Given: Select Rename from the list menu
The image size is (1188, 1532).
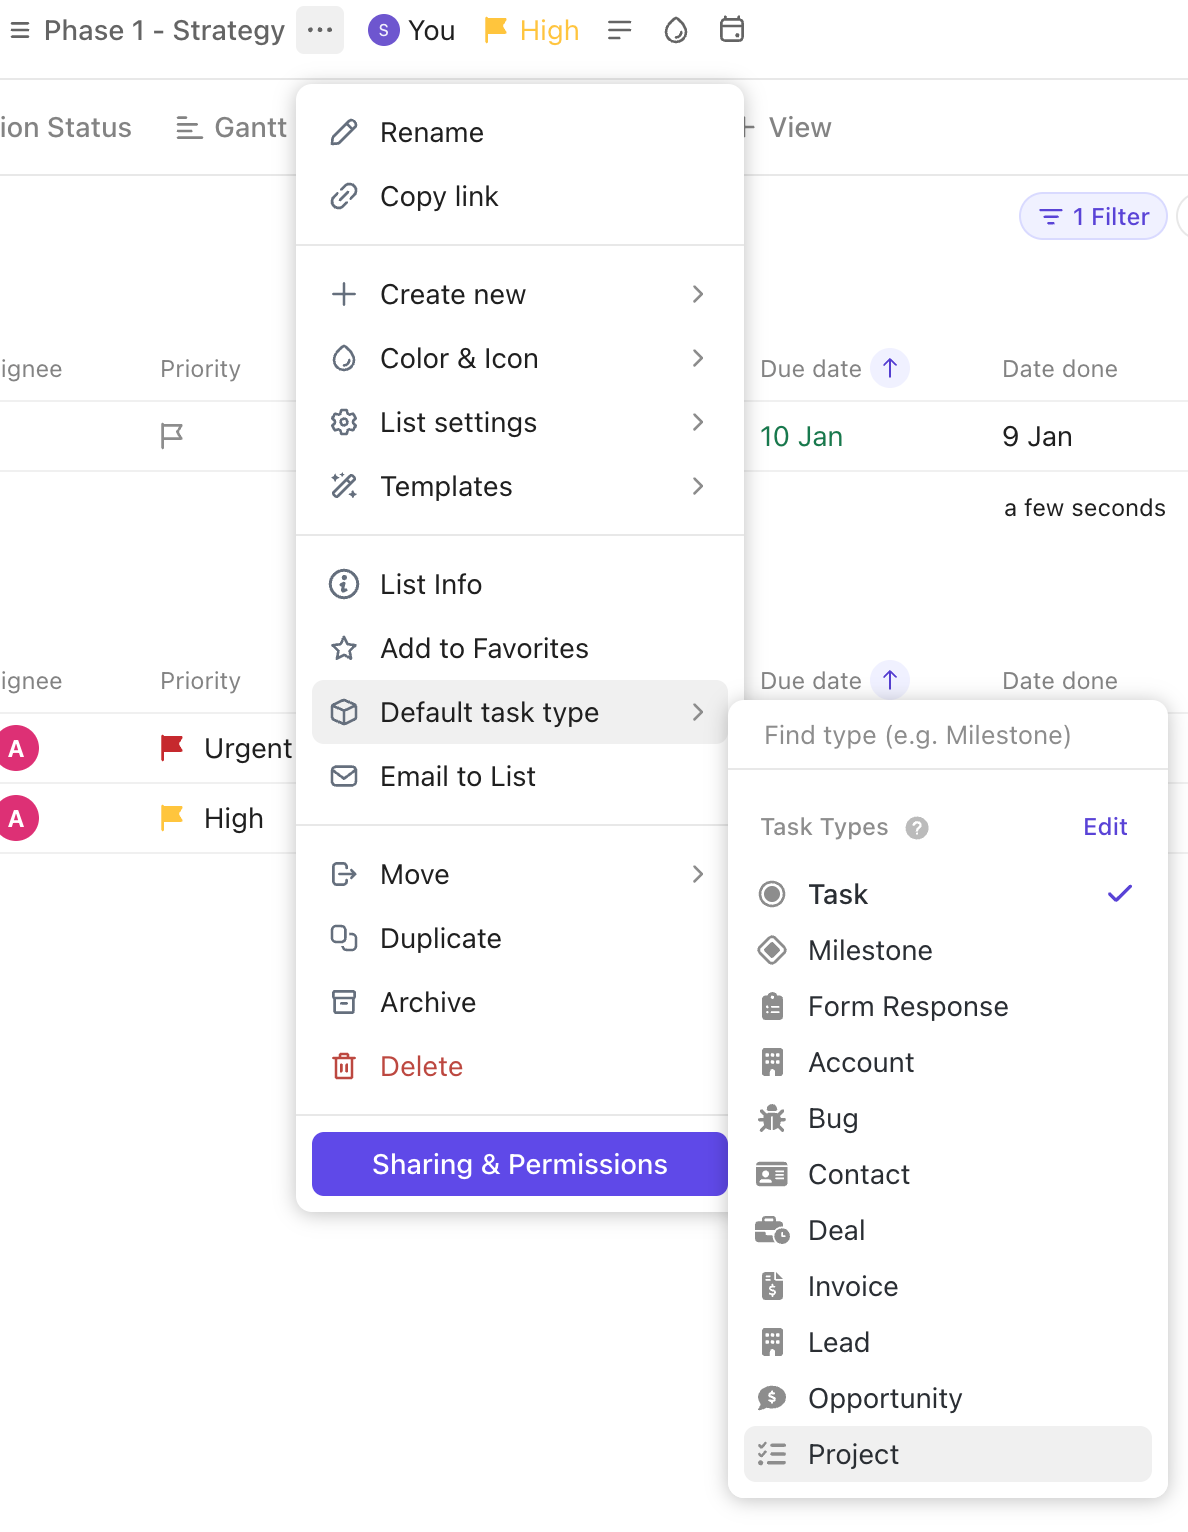Looking at the screenshot, I should pyautogui.click(x=432, y=132).
